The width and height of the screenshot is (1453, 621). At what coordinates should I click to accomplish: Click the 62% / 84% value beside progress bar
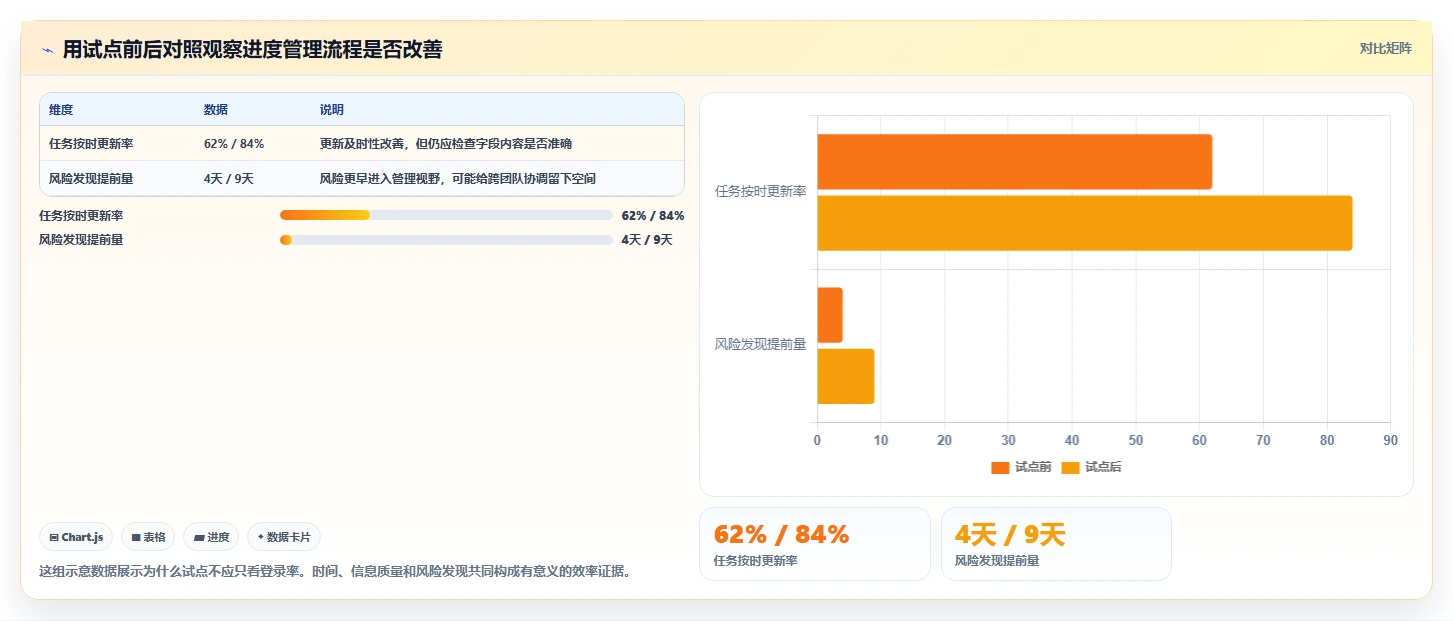653,215
